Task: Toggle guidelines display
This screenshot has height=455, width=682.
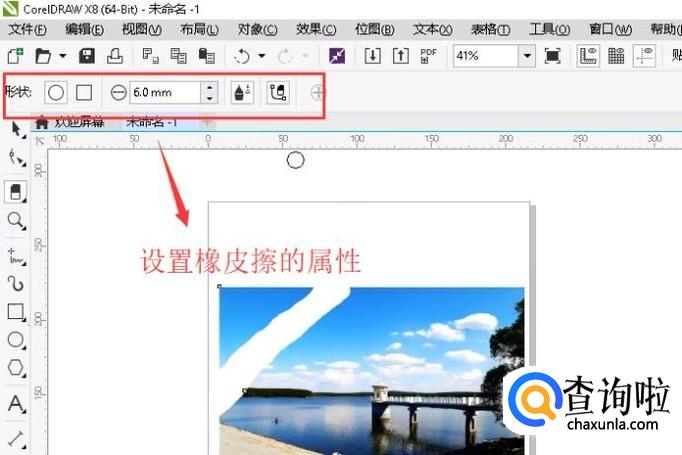Action: [644, 56]
